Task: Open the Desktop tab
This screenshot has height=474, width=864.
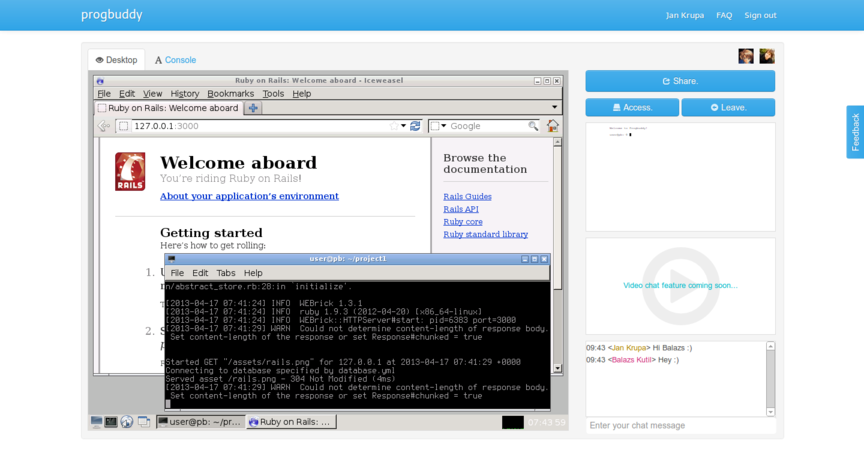Action: pyautogui.click(x=116, y=60)
